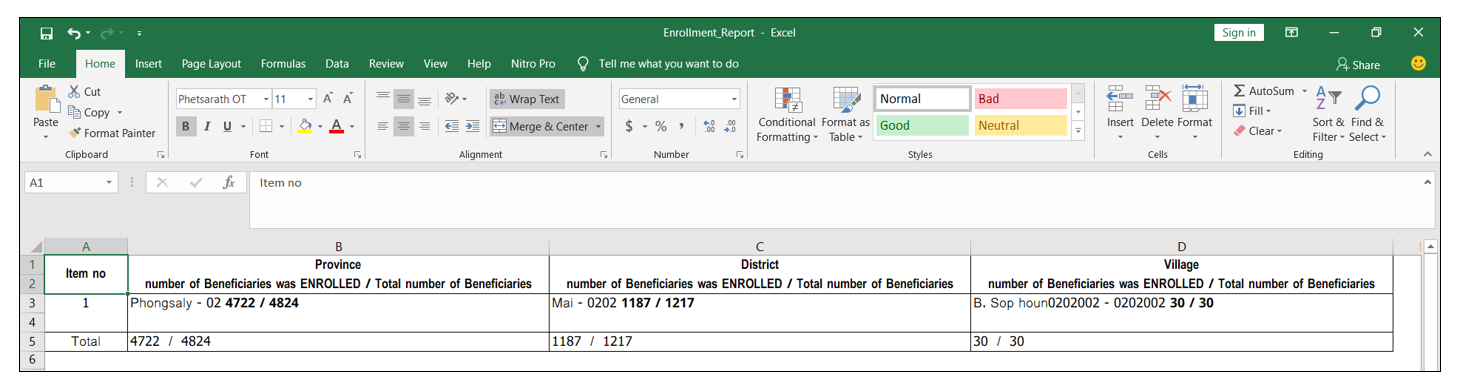Decrease decimal places
Screen dimensions: 1459x392
tap(730, 126)
